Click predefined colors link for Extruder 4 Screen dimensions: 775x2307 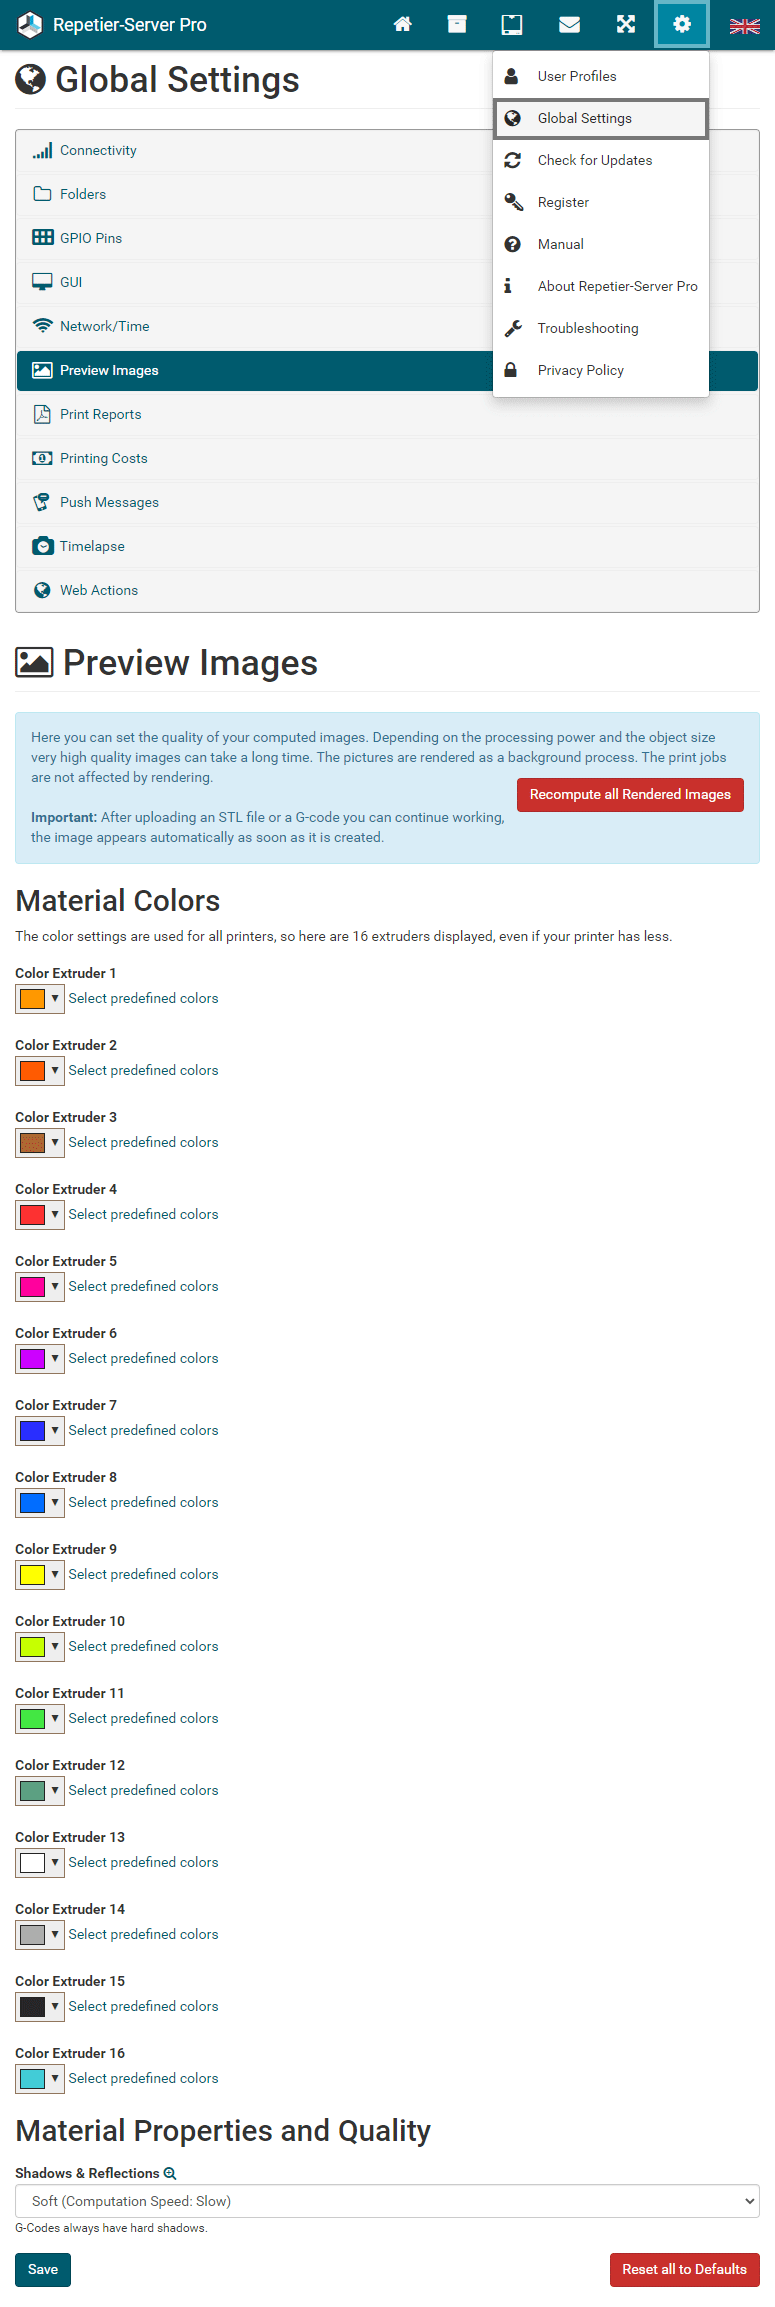pyautogui.click(x=143, y=1214)
